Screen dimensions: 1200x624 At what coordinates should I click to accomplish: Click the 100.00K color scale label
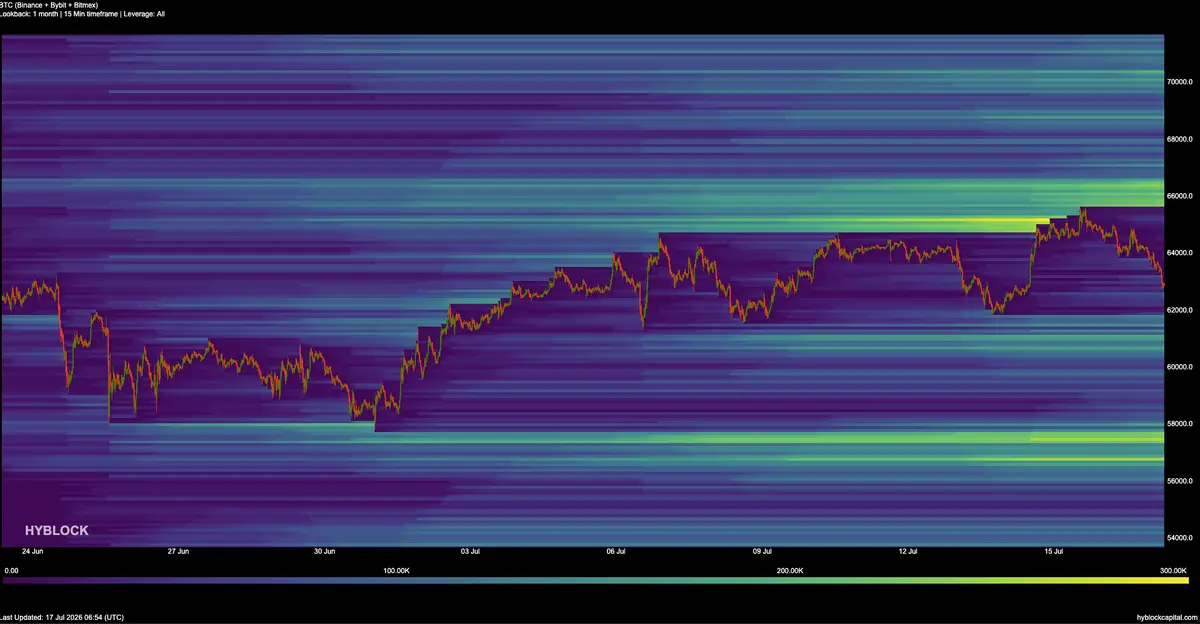[397, 571]
